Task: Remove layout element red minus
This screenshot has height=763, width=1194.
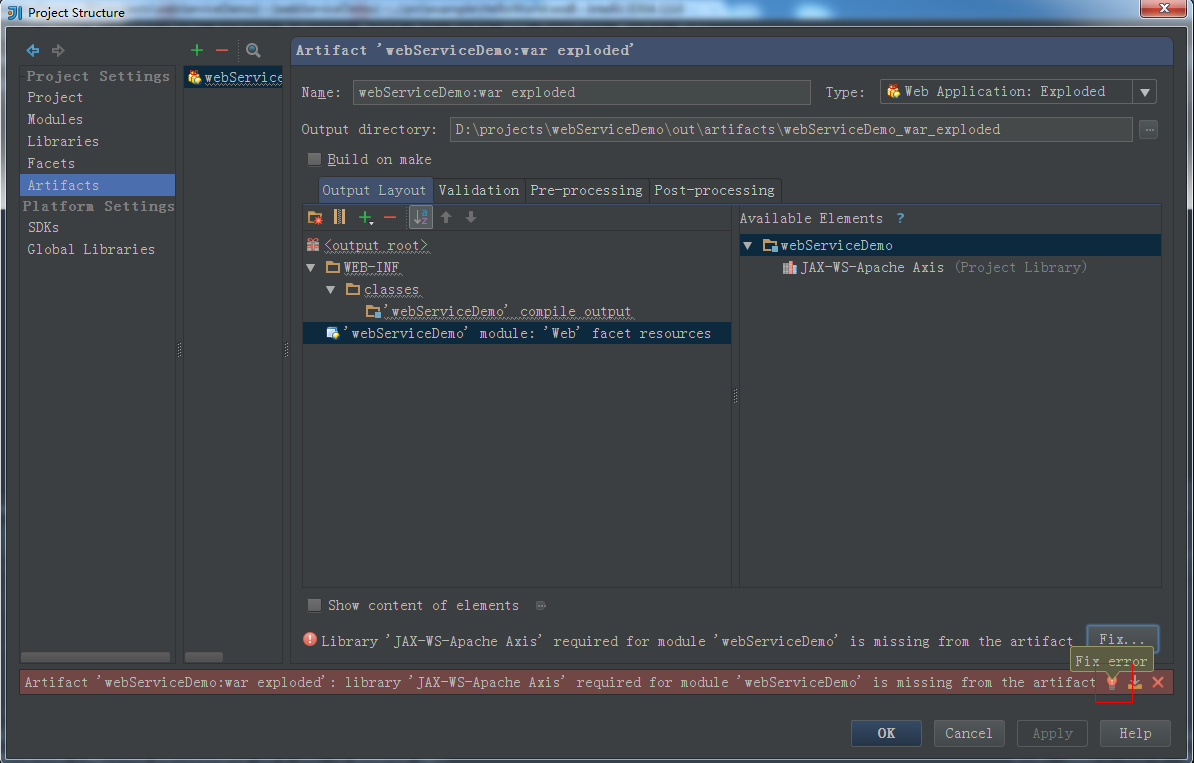Action: click(390, 218)
